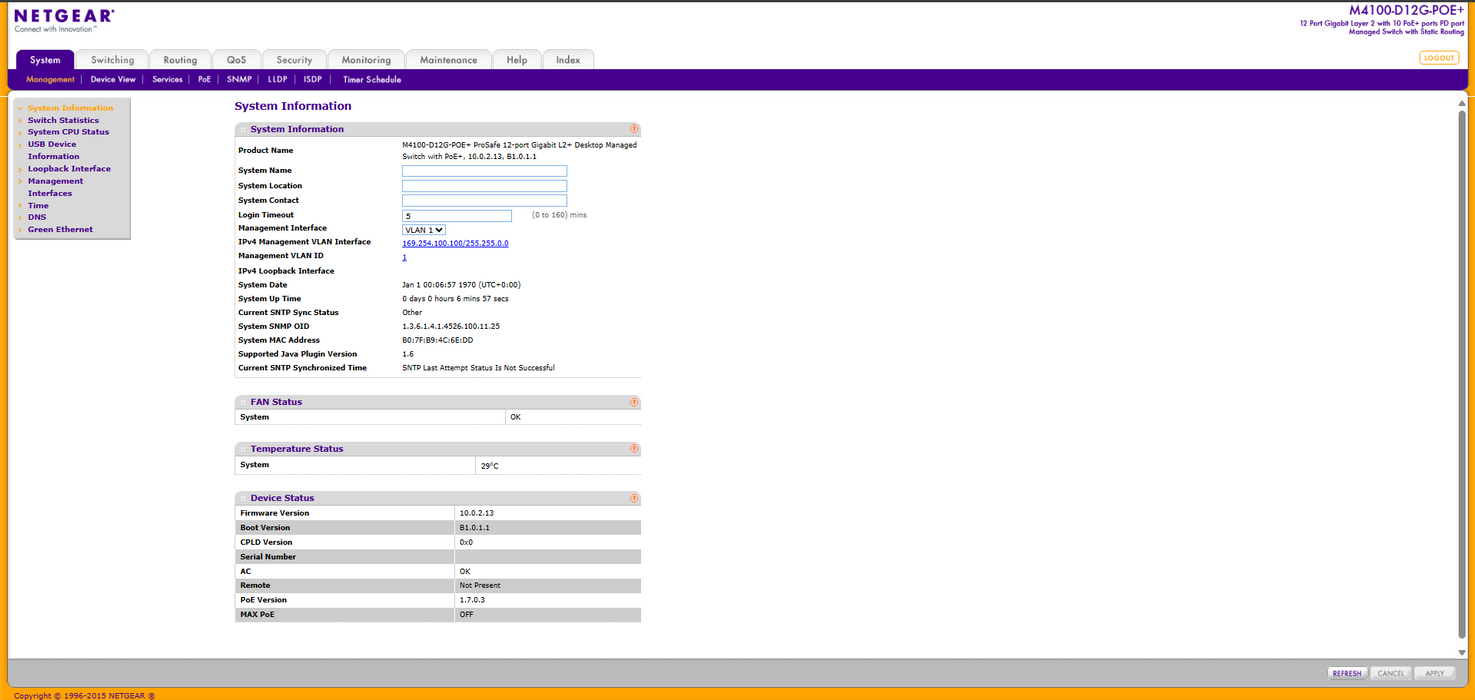Collapse the System Information section header icon
The width and height of the screenshot is (1475, 700).
242,130
